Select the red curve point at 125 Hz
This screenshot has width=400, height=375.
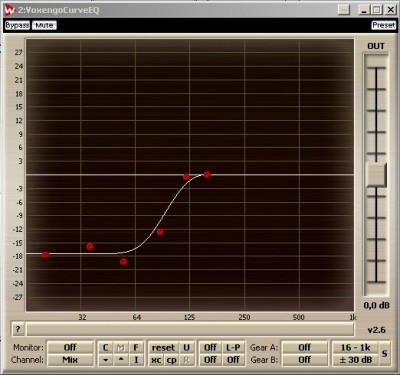186,177
